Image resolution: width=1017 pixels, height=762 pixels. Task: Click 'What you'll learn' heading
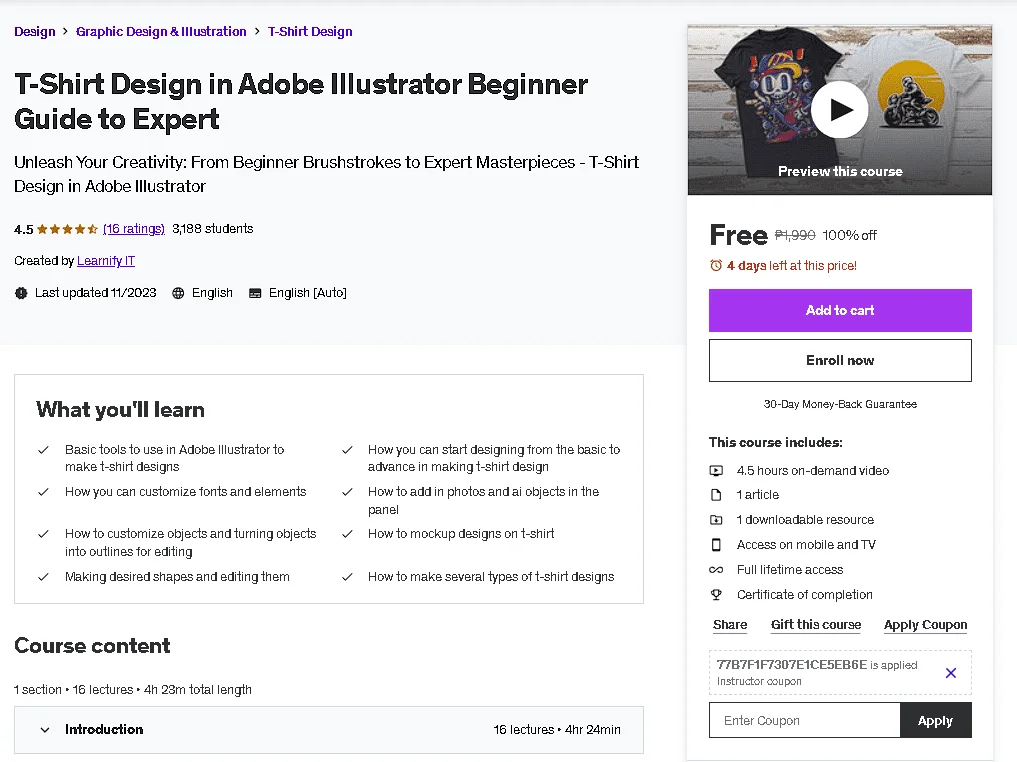tap(120, 410)
